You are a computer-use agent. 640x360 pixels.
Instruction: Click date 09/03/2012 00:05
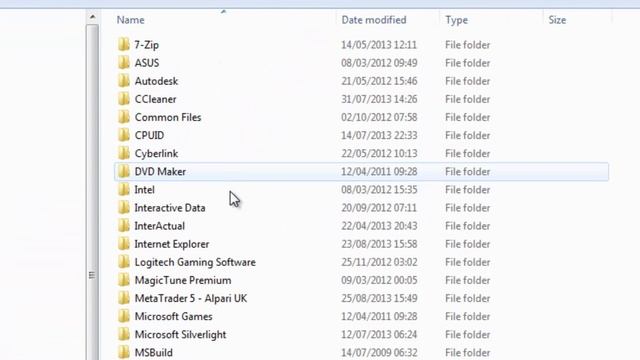(379, 280)
